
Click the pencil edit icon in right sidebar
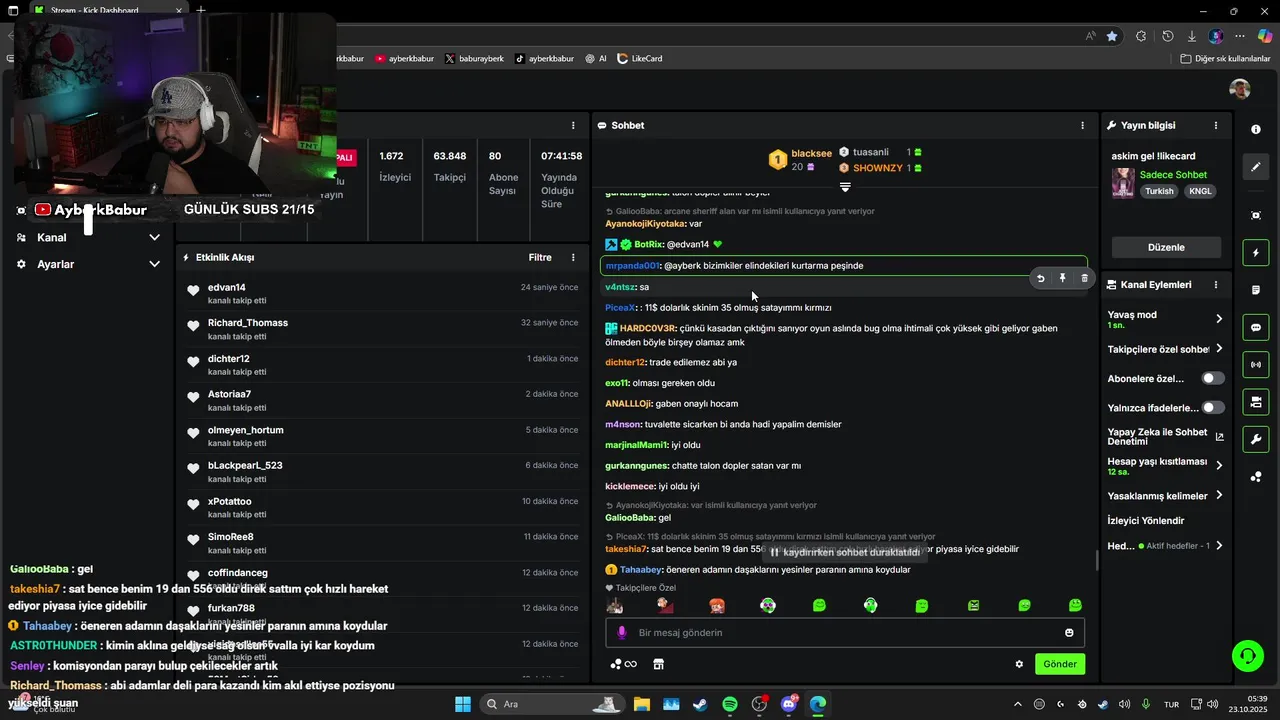coord(1255,167)
